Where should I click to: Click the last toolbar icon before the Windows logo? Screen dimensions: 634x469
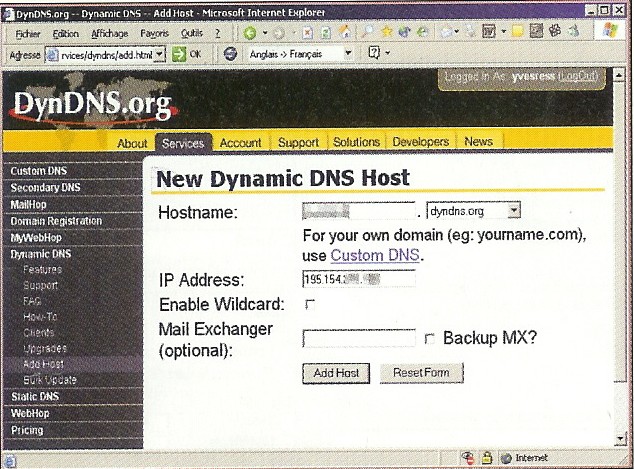pyautogui.click(x=574, y=31)
